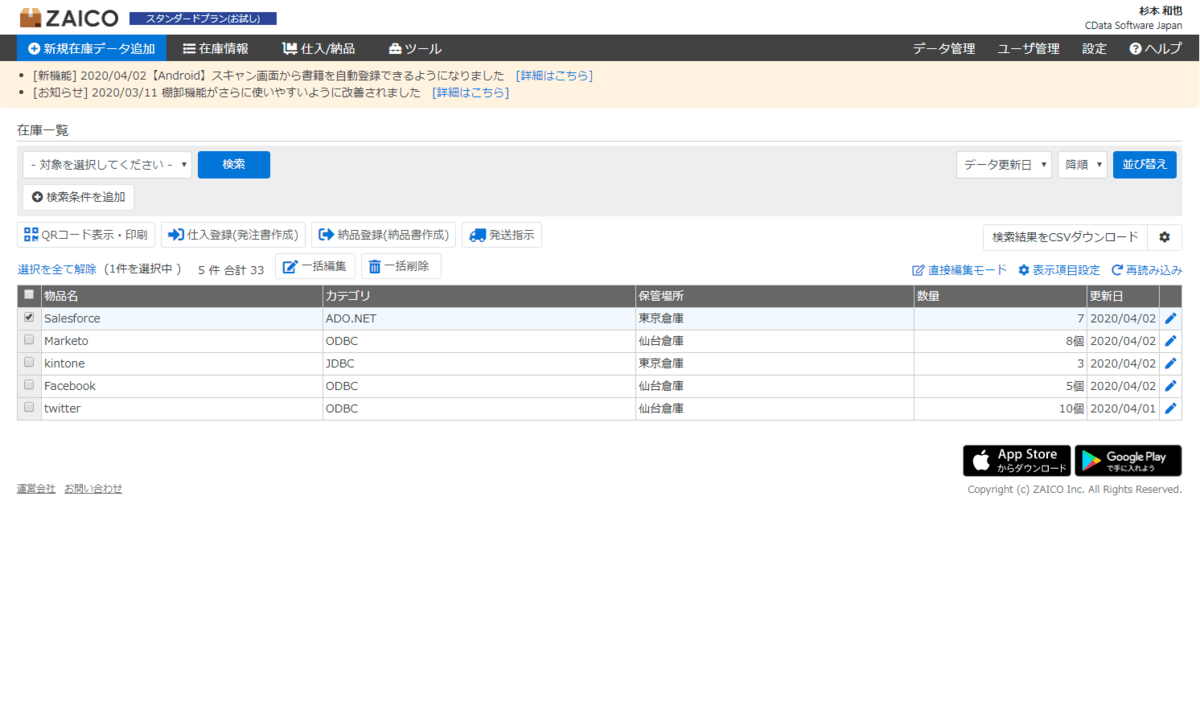Click the スタンダードプラン(お試し) plan badge
The width and height of the screenshot is (1200, 706).
pos(203,18)
